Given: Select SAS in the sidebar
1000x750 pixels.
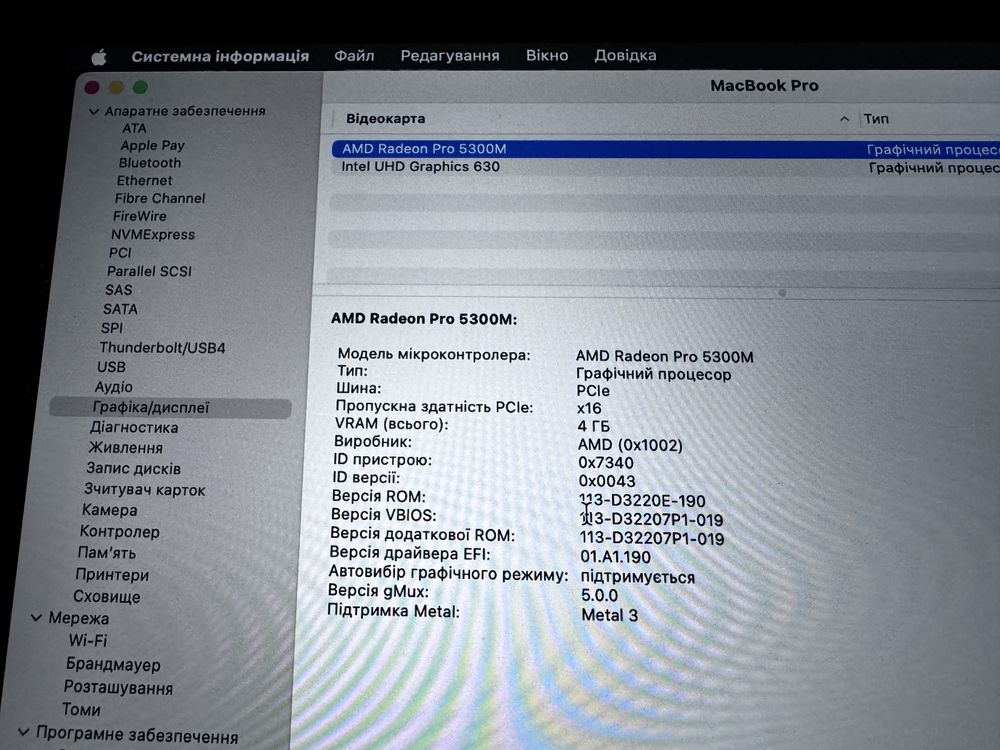Looking at the screenshot, I should (119, 290).
